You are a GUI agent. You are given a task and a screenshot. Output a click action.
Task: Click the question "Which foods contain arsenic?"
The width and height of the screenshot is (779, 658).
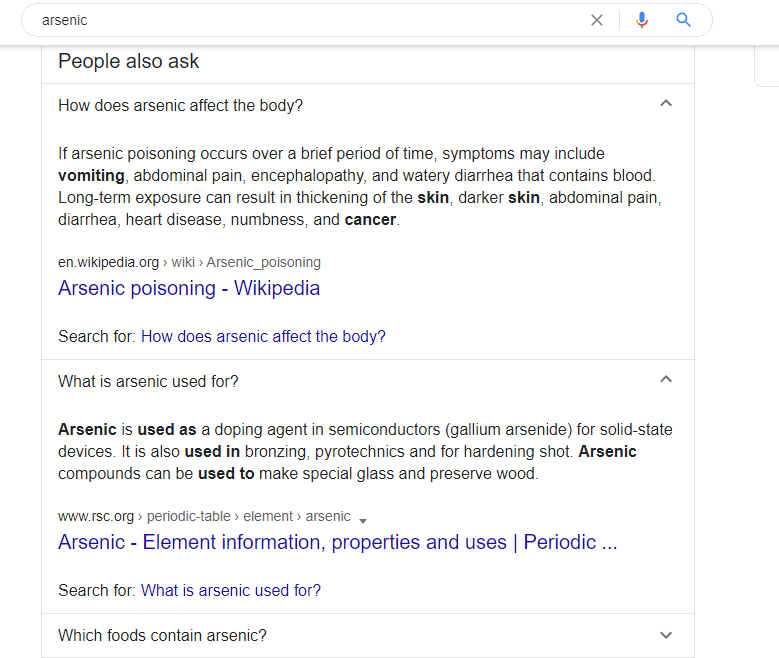(162, 635)
